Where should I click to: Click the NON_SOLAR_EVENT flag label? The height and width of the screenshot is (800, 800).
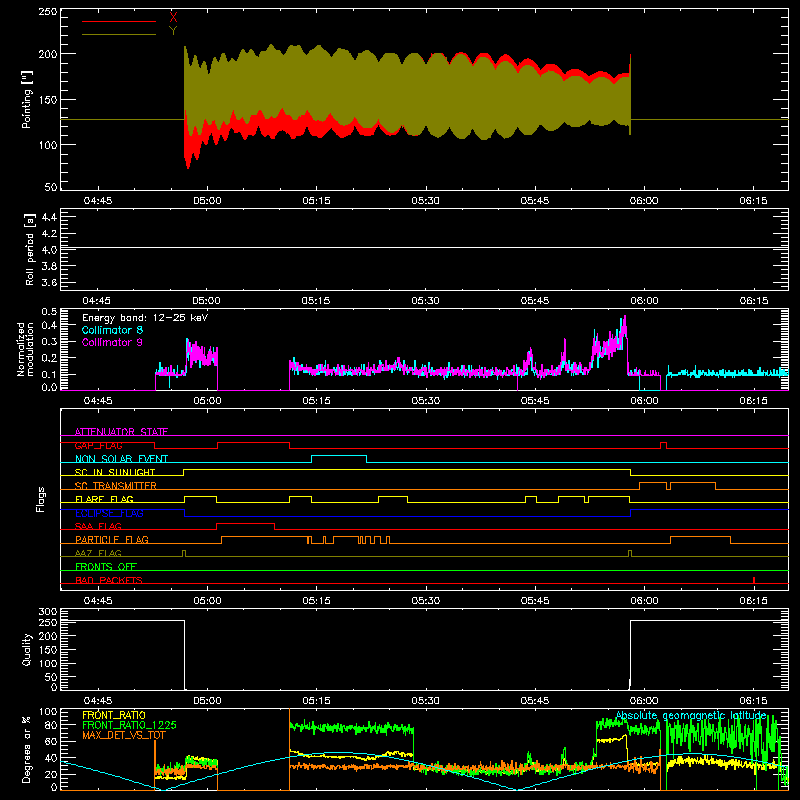coord(121,459)
